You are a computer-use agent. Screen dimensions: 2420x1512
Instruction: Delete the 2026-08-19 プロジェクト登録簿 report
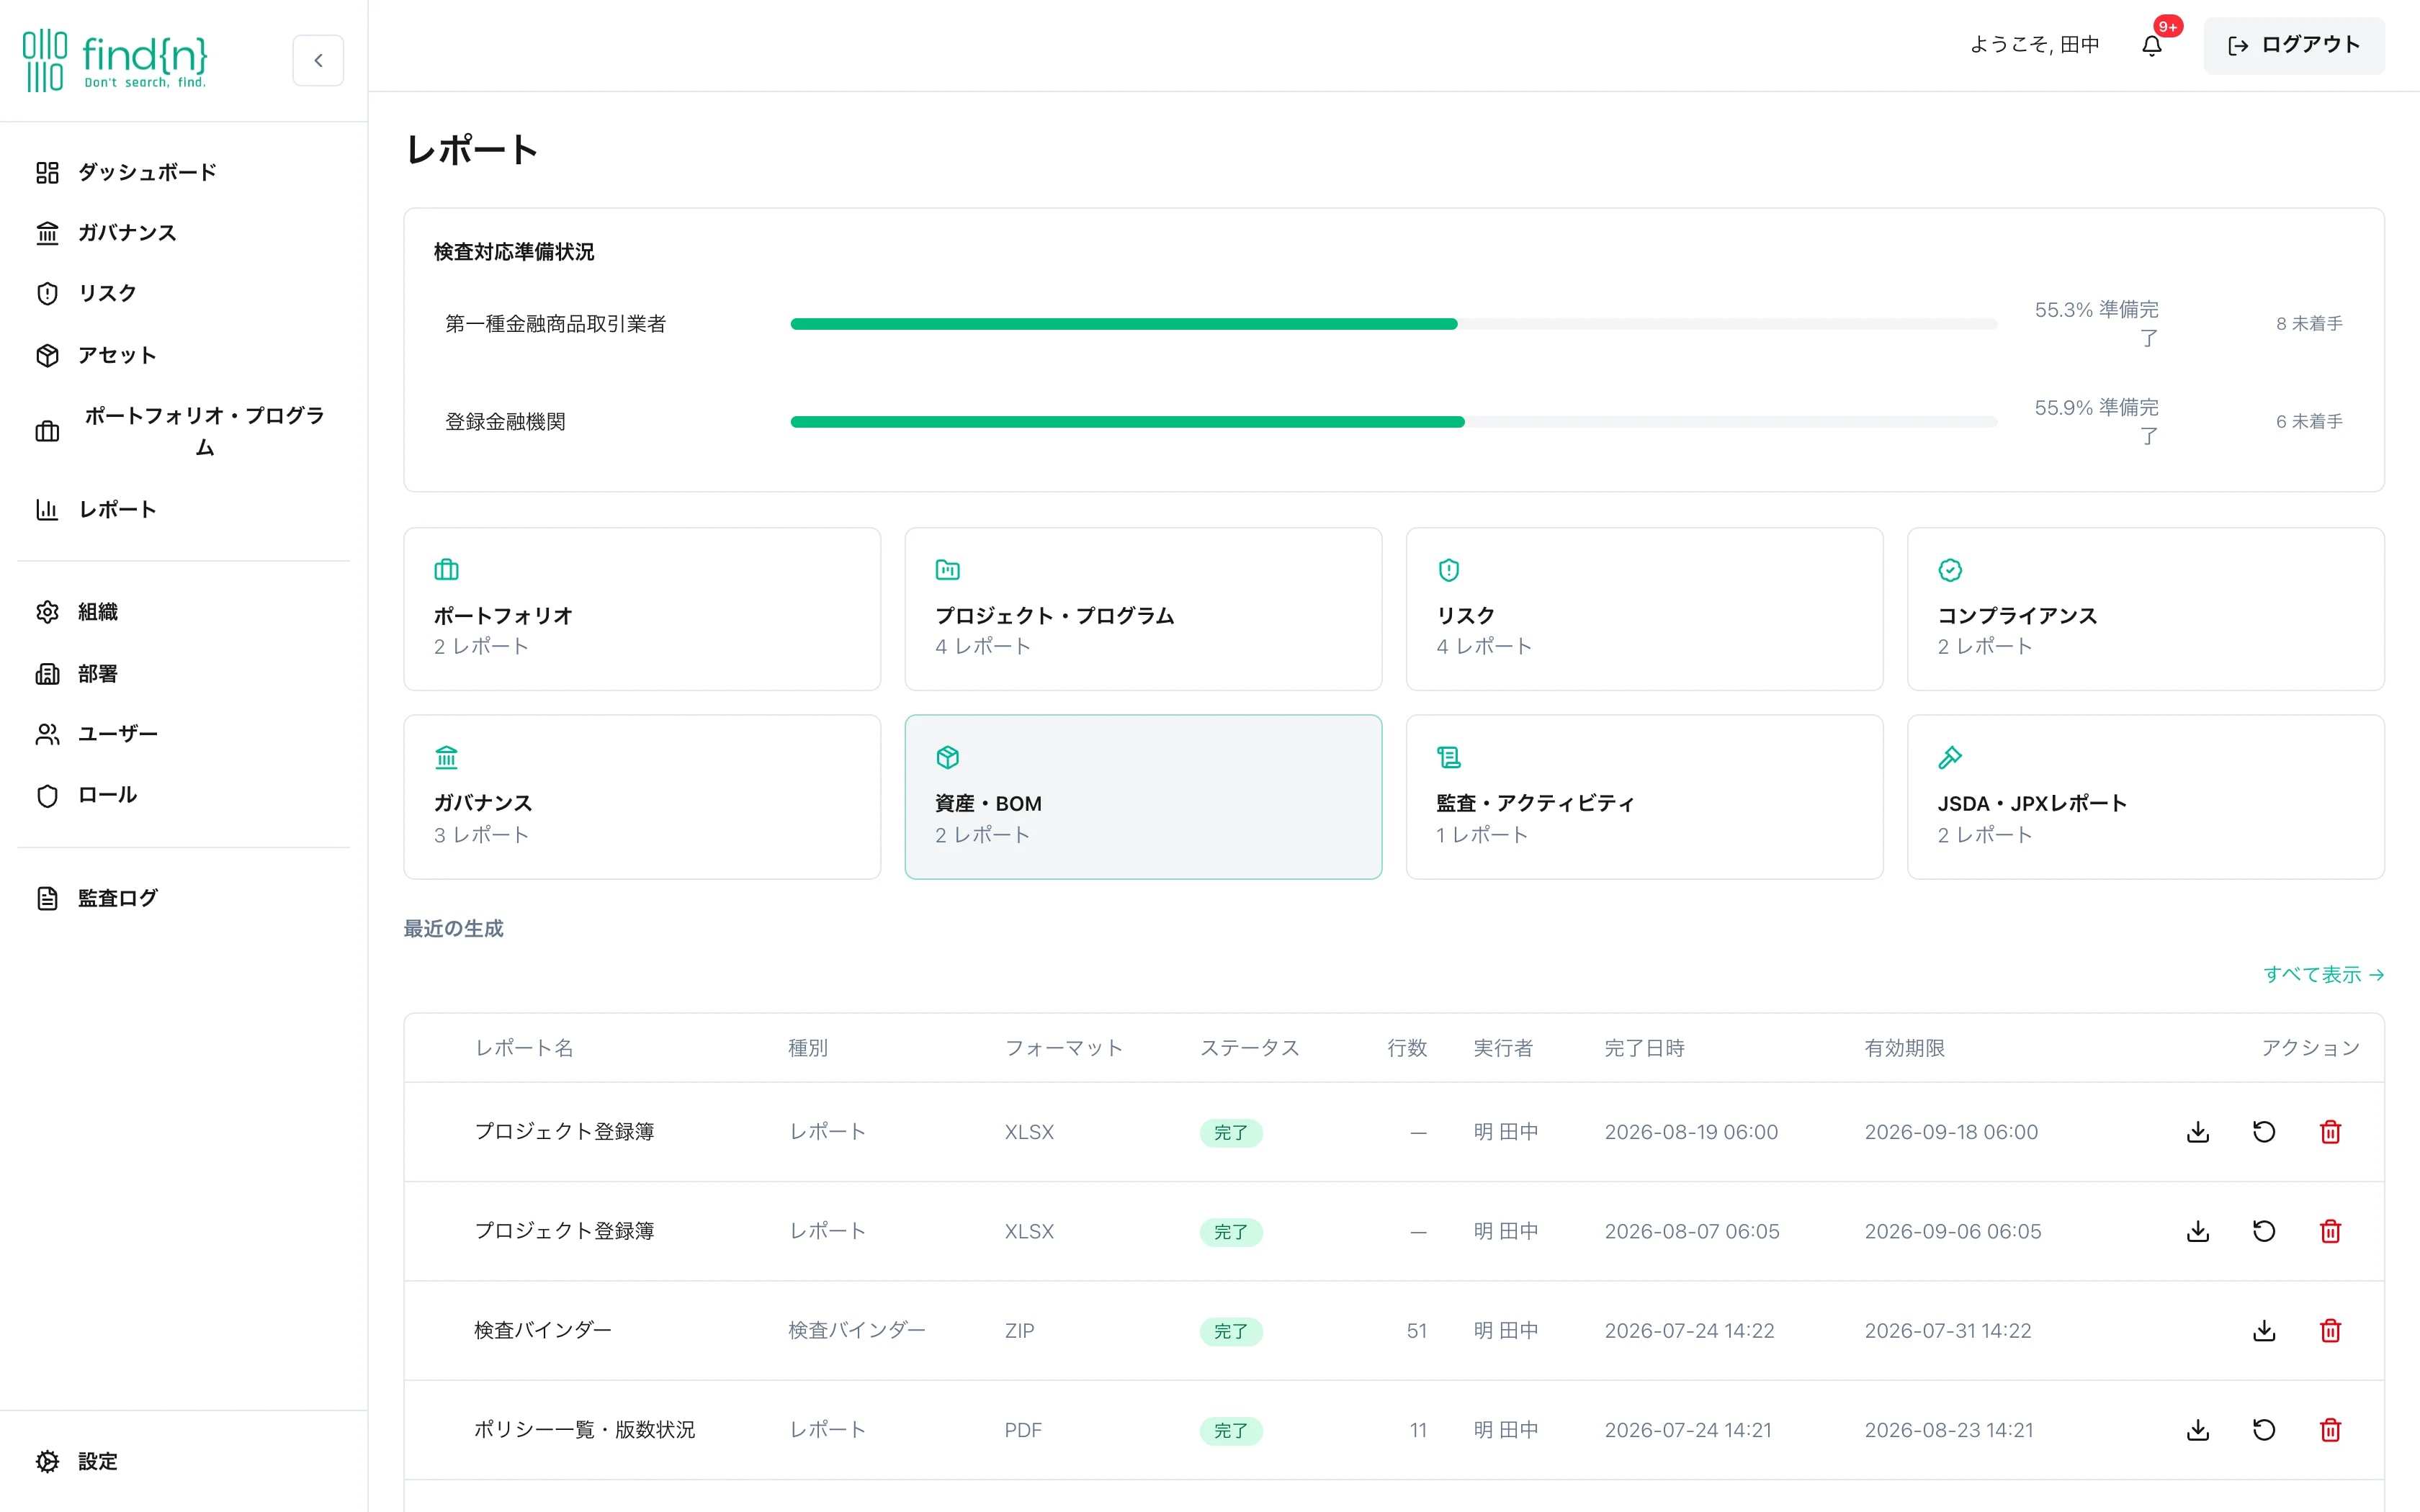tap(2330, 1132)
